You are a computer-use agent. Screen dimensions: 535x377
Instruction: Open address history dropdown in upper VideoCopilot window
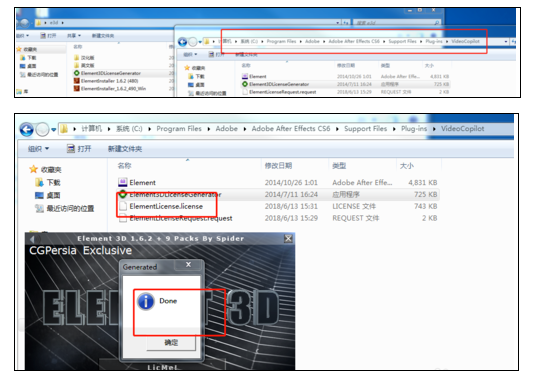click(x=506, y=42)
